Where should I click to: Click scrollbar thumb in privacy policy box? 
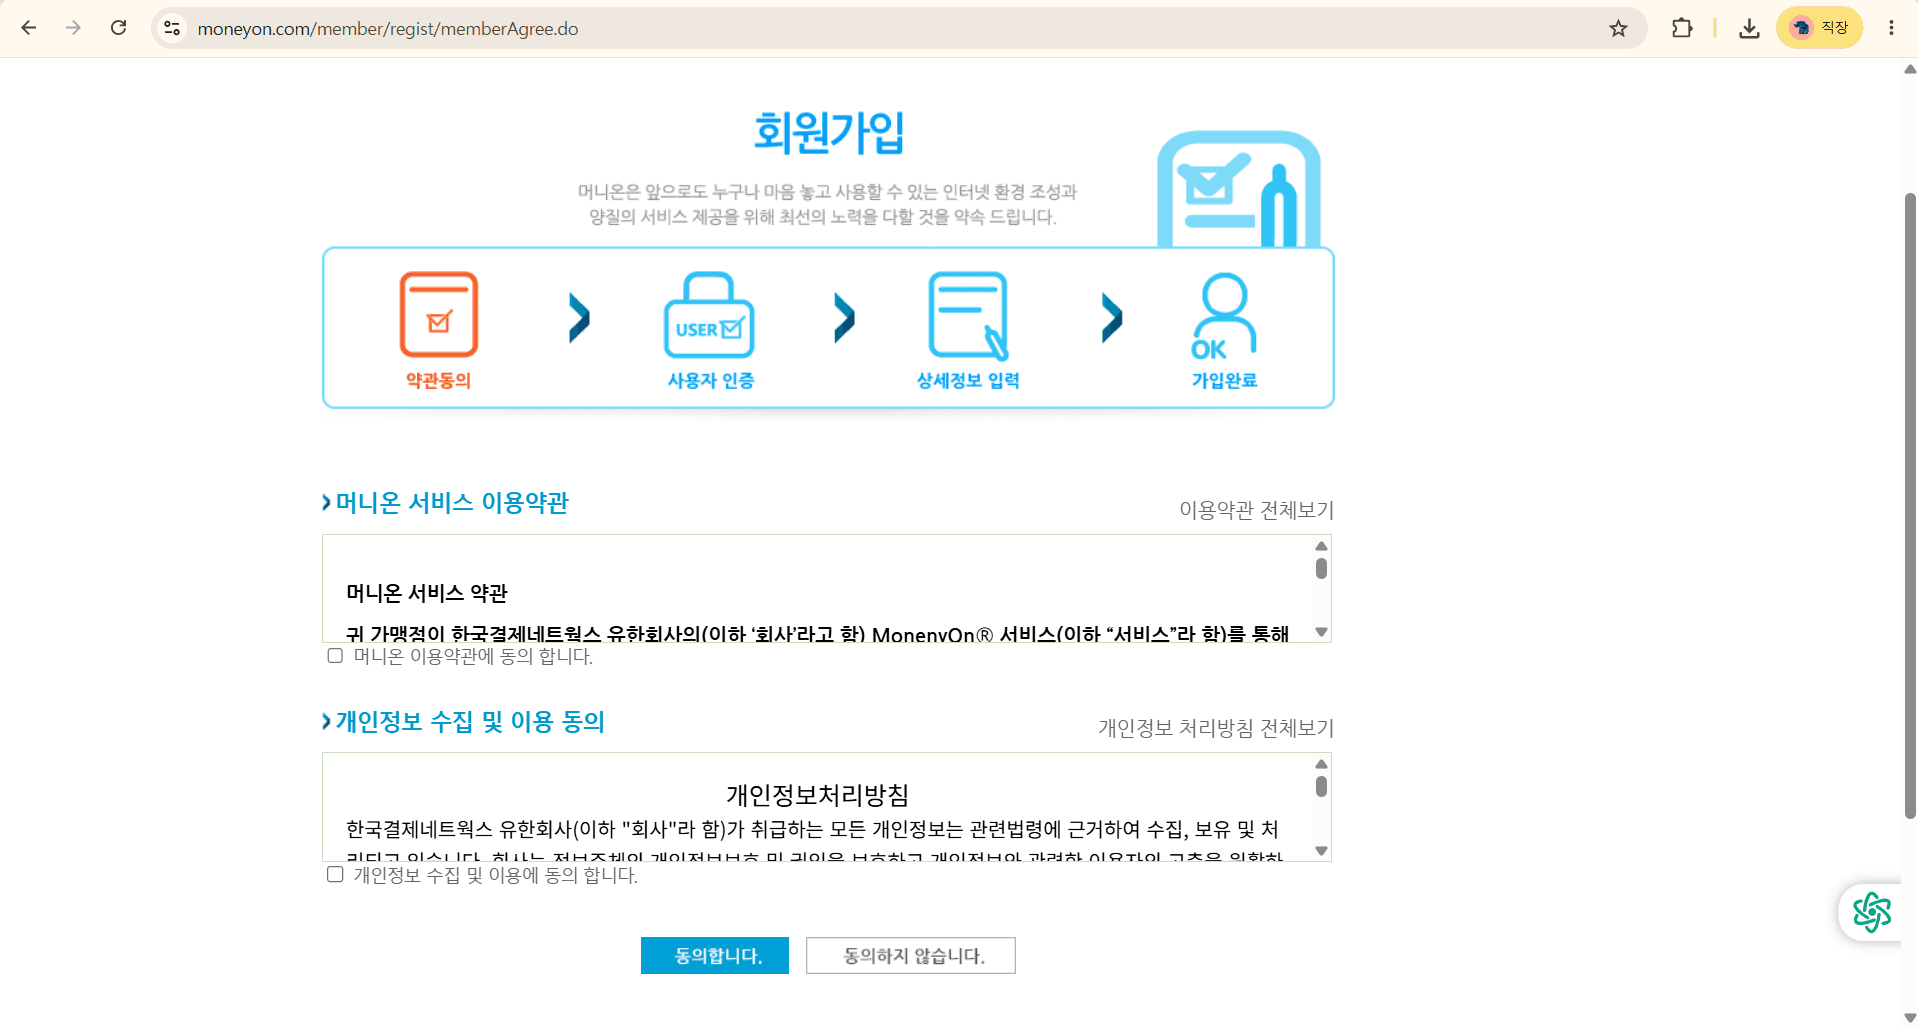pyautogui.click(x=1321, y=787)
